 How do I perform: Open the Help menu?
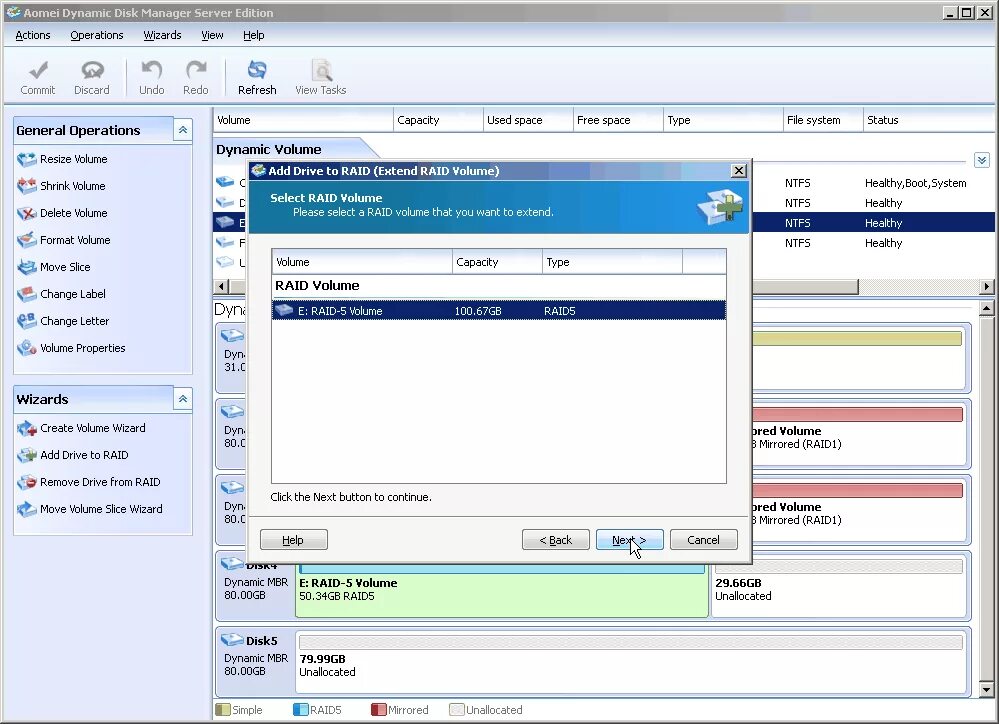254,35
